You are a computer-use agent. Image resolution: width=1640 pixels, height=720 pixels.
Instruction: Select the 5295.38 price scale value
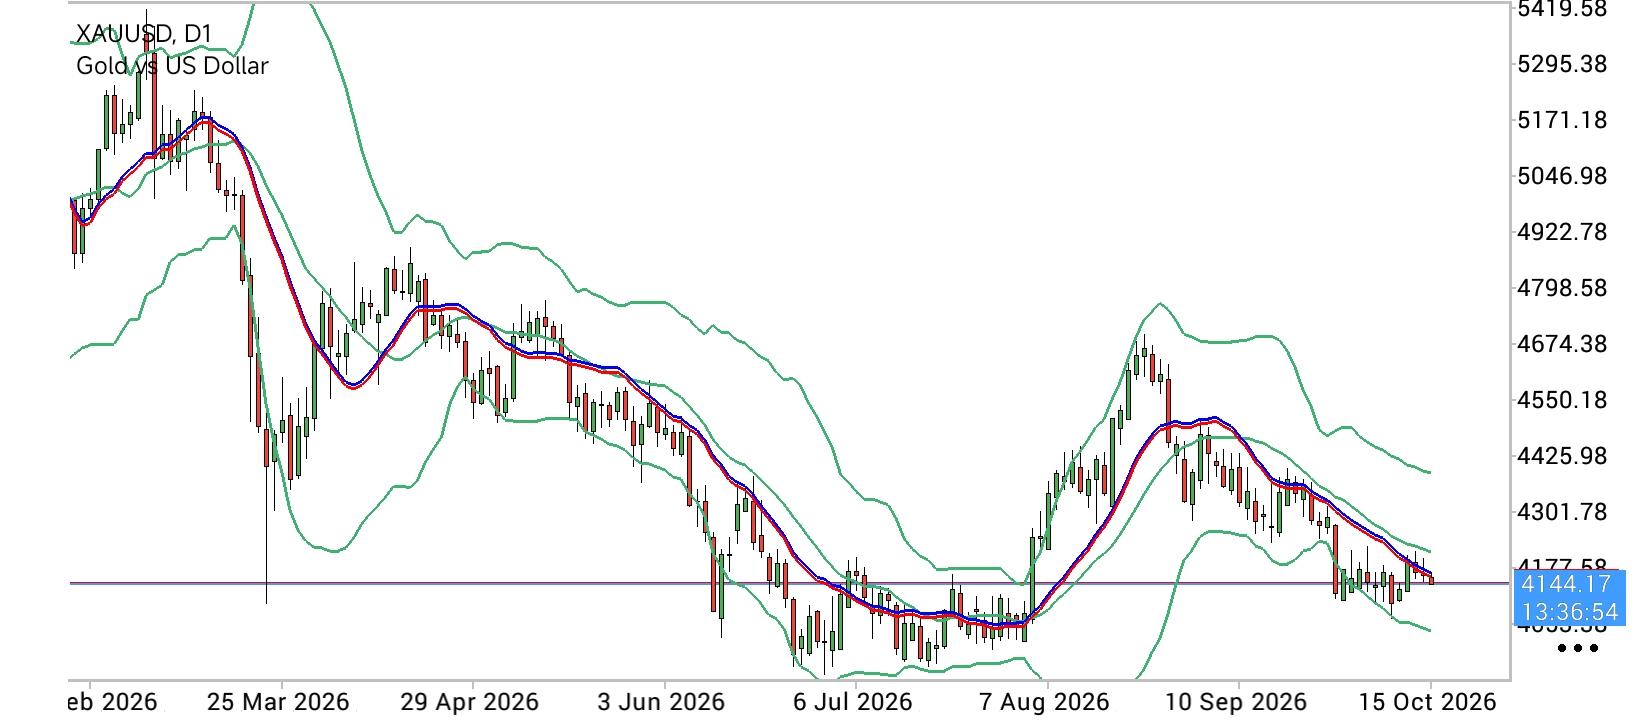[1562, 64]
